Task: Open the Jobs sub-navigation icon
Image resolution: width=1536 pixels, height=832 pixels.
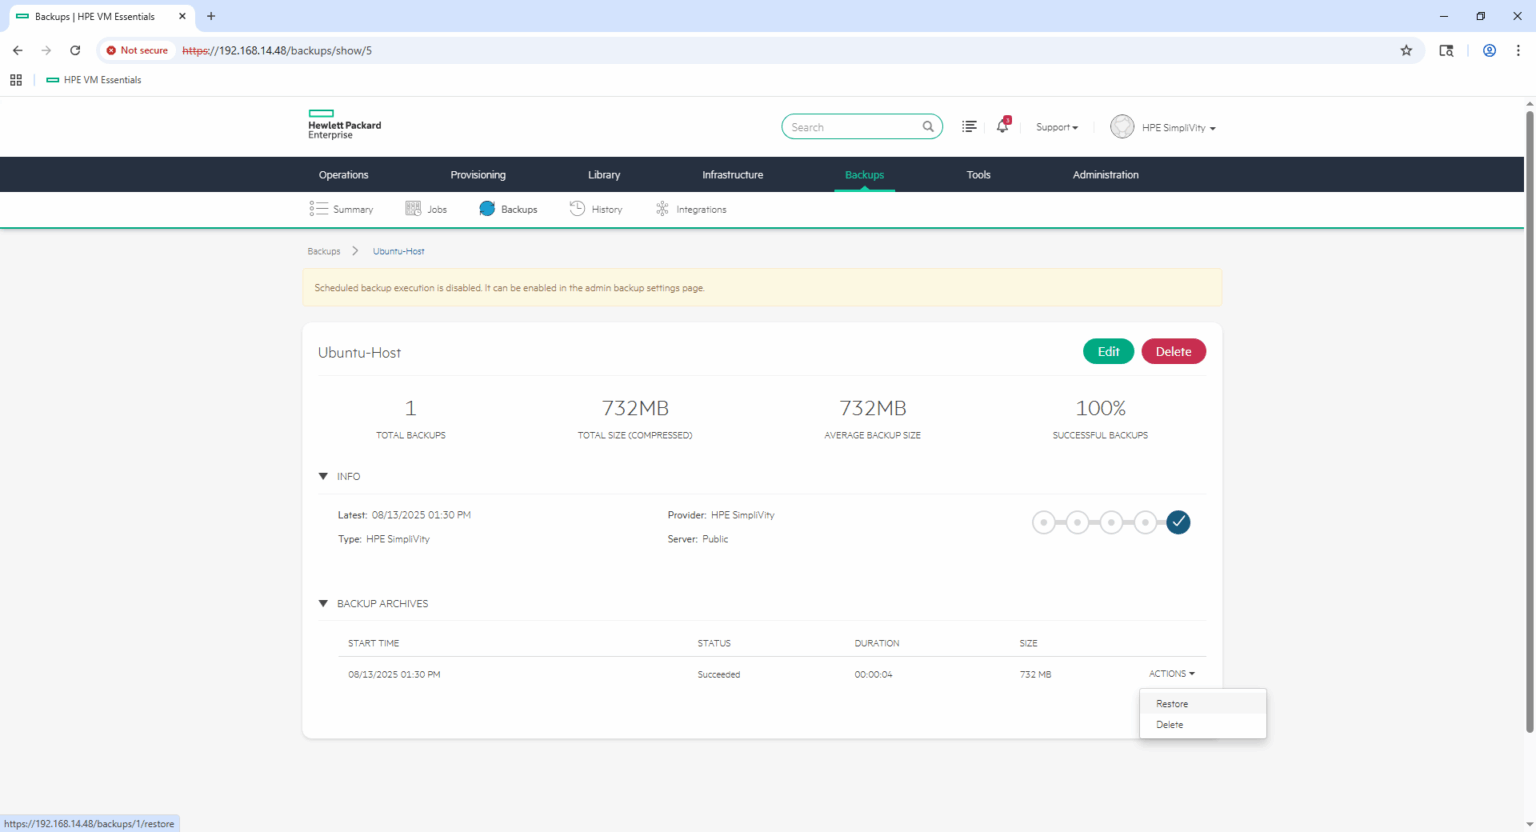Action: click(413, 209)
